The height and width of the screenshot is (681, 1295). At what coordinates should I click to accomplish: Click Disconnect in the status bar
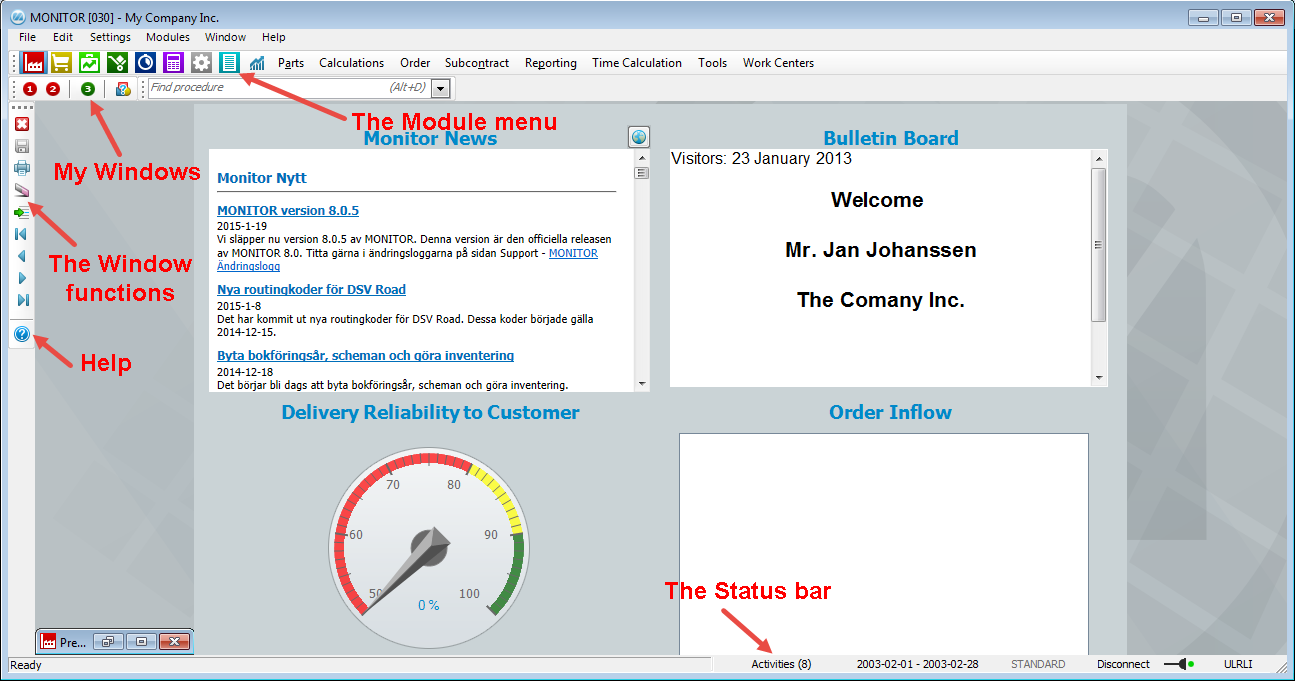point(1123,664)
